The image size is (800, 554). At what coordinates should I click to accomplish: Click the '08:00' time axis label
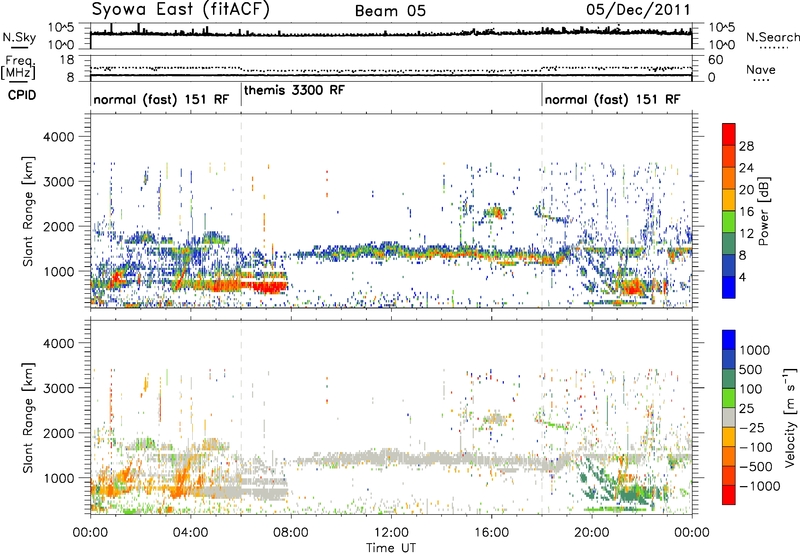(291, 533)
